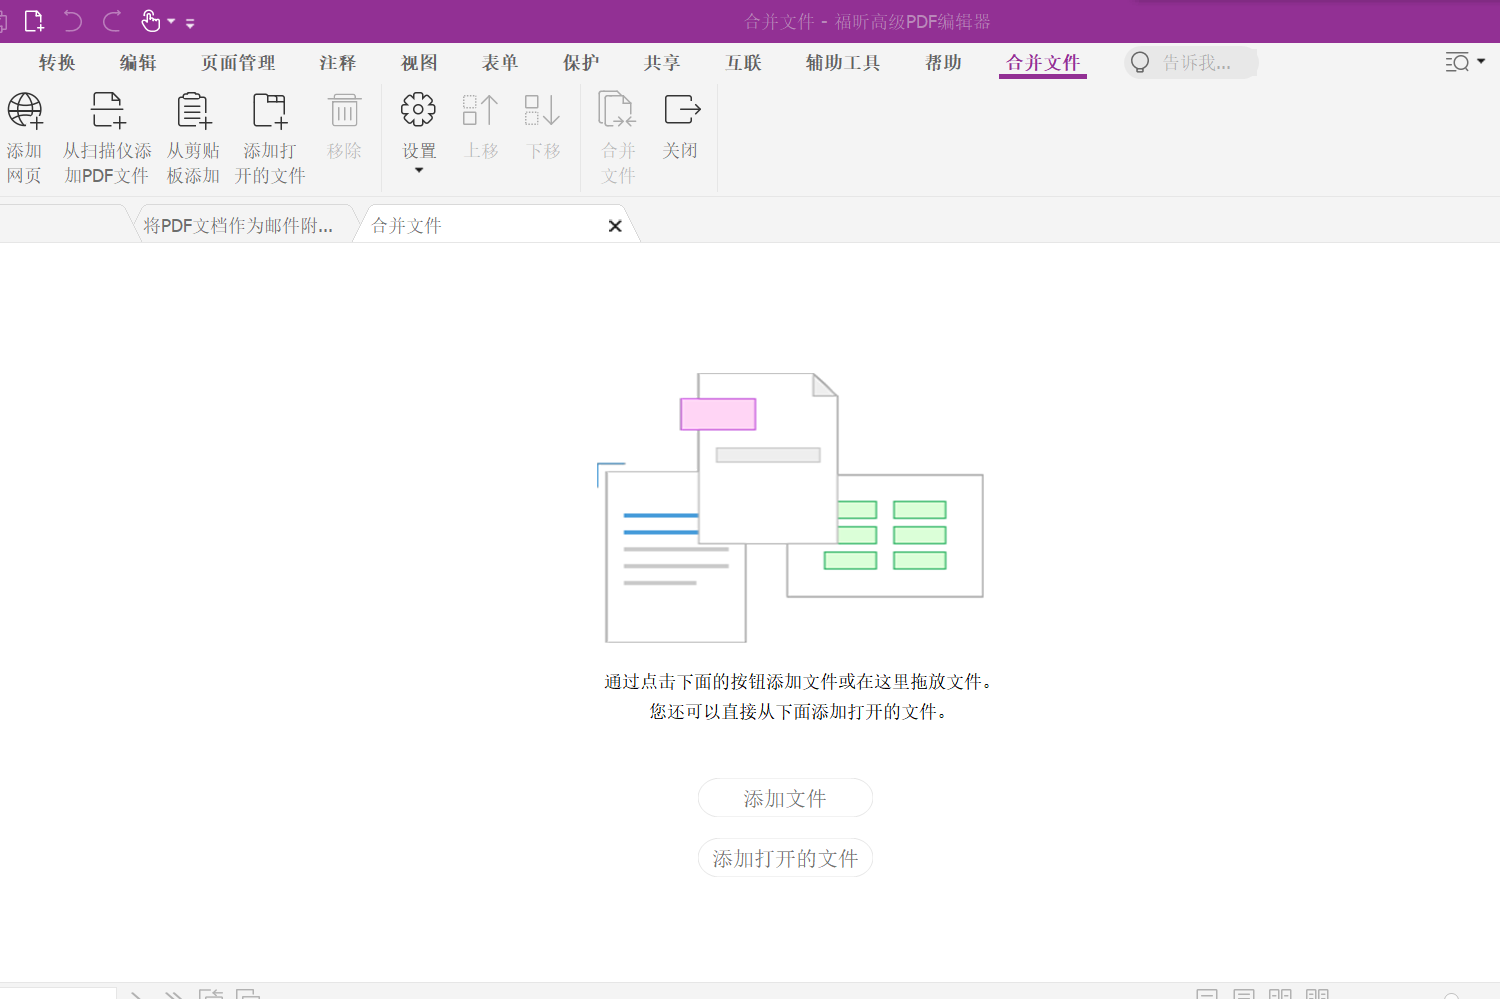
Task: Click the Add Web Page (添加网页) icon
Action: pos(25,111)
